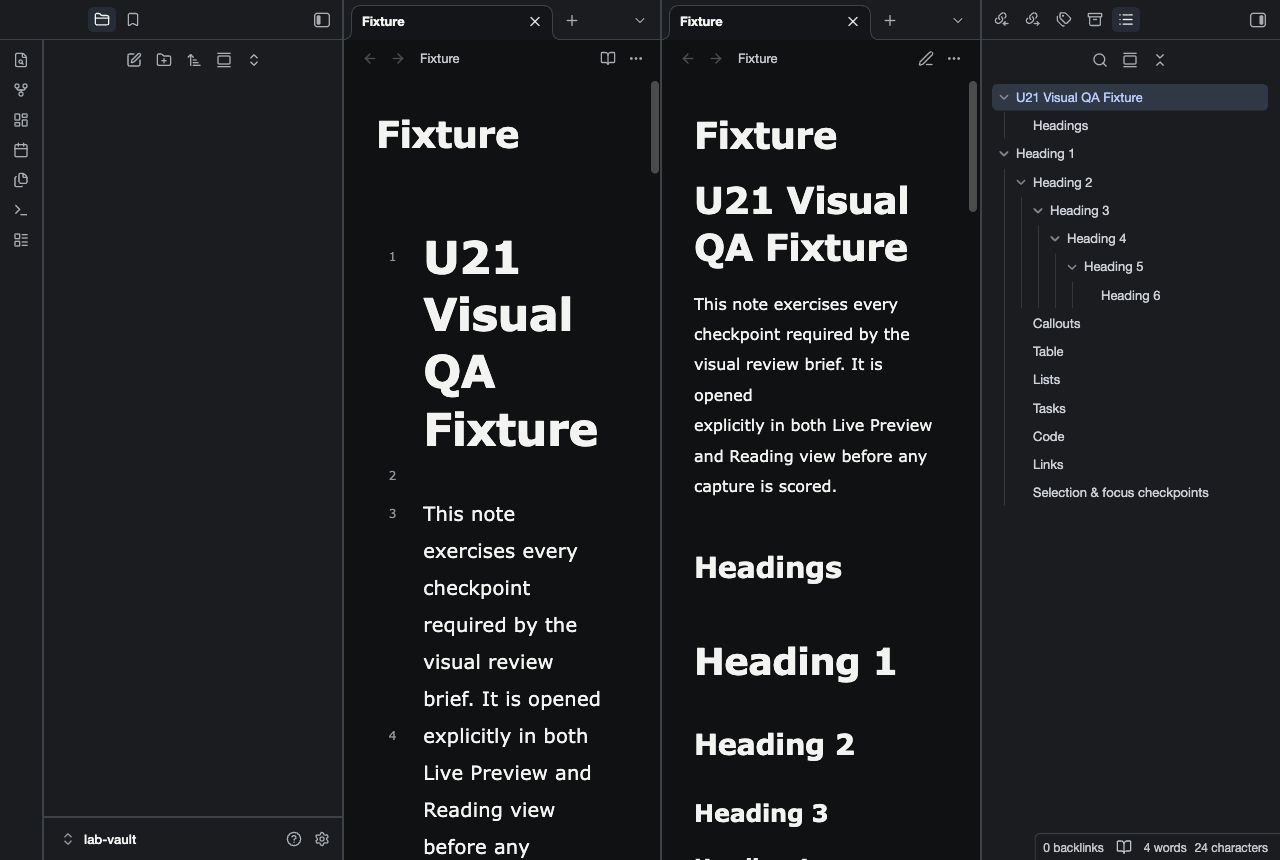Open the quick switcher ribbon icon
1280x860 pixels.
click(21, 60)
